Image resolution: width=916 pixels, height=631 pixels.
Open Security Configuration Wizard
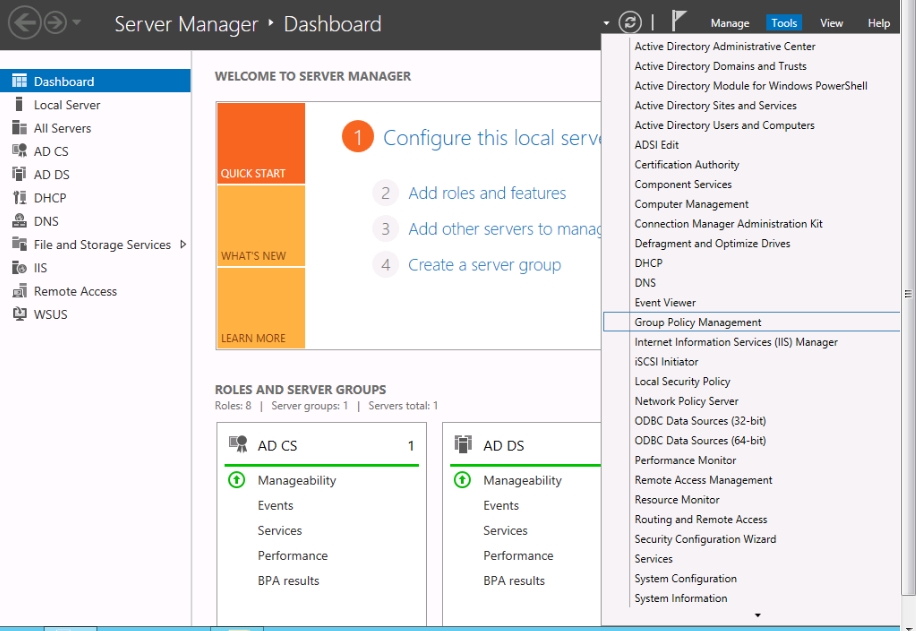(x=705, y=539)
